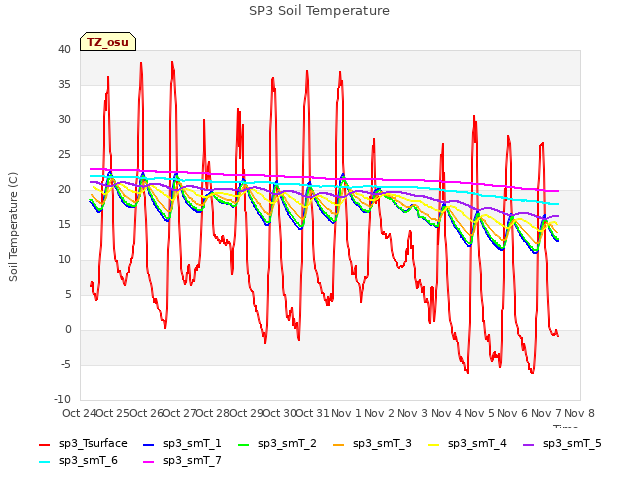Click the 25 y-axis tick label
Viewport: 640px width, 480px height.
(64, 155)
